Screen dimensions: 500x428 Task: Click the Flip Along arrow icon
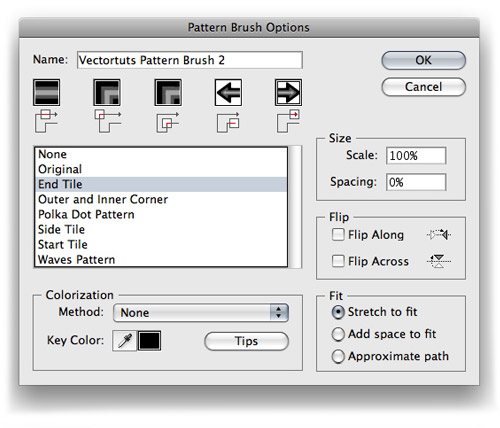pyautogui.click(x=439, y=235)
